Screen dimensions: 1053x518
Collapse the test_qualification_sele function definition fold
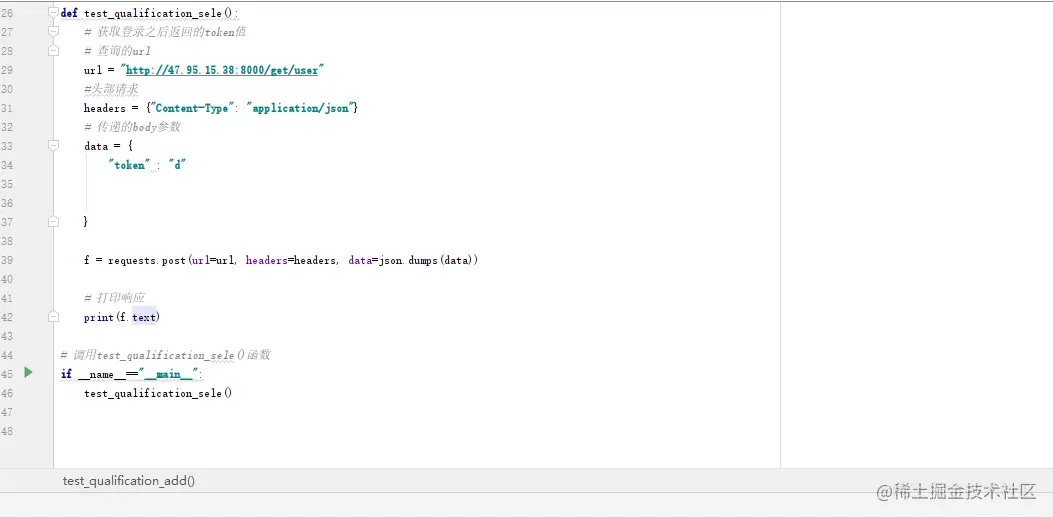pyautogui.click(x=54, y=12)
